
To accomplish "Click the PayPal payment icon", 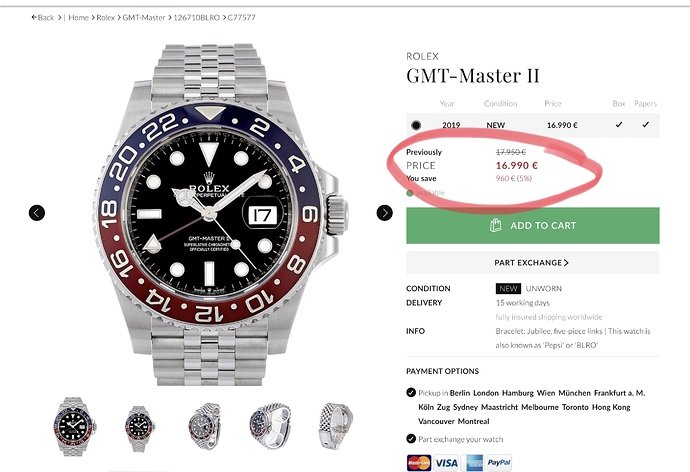I will (499, 462).
